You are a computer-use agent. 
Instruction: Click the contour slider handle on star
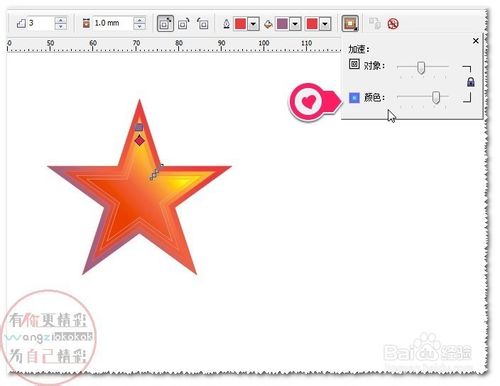click(154, 175)
